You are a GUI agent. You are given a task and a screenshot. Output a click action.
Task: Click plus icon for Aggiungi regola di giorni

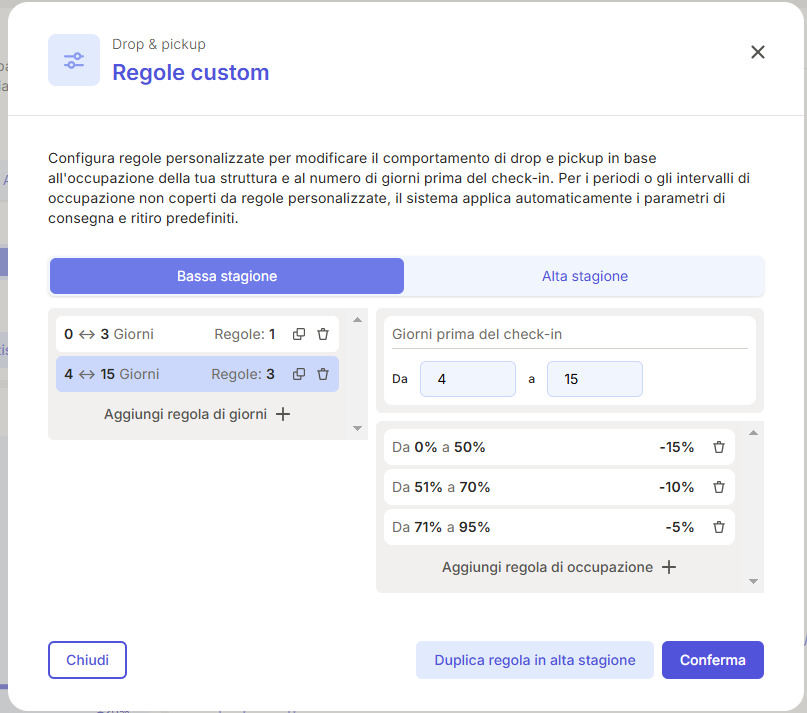pos(283,414)
